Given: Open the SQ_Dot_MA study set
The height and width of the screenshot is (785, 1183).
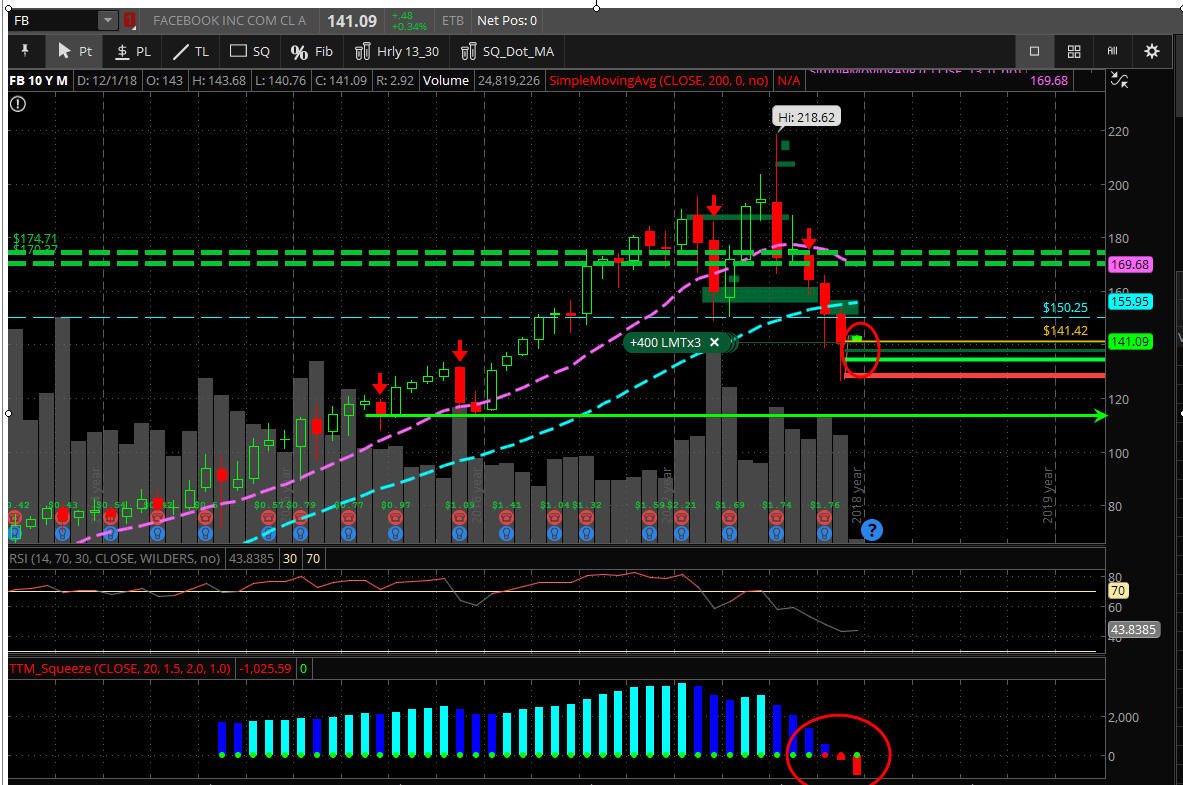Looking at the screenshot, I should pyautogui.click(x=507, y=51).
